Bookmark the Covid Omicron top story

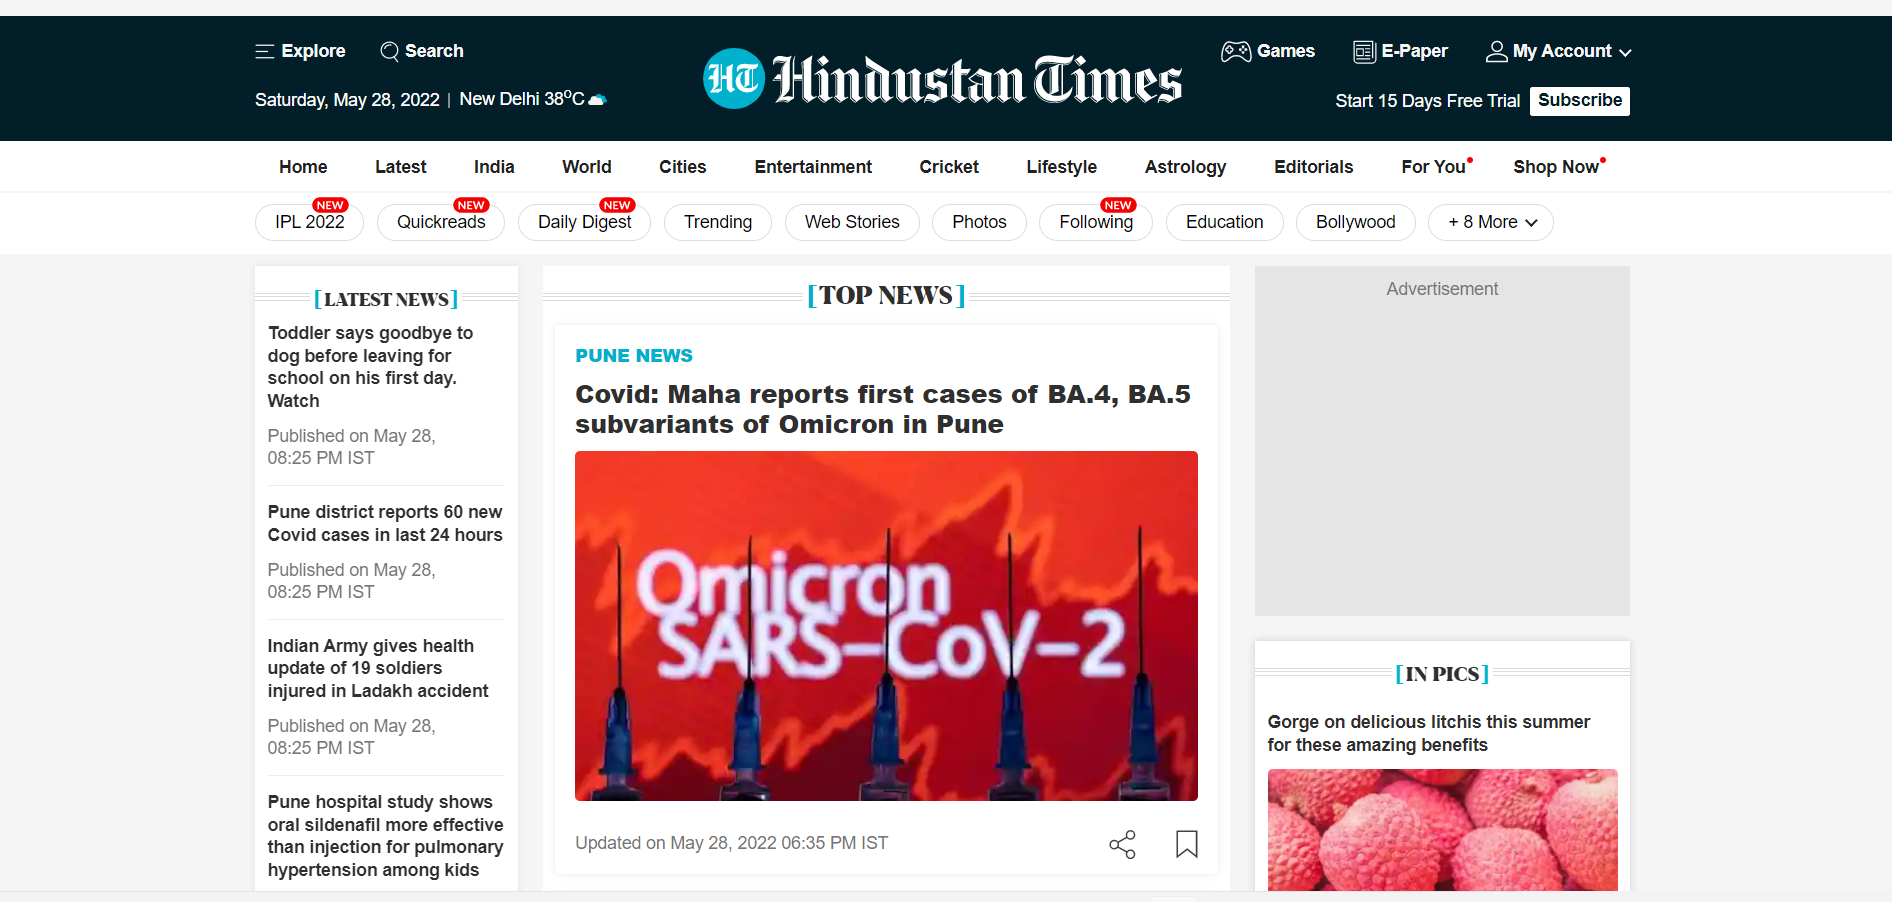click(1186, 844)
